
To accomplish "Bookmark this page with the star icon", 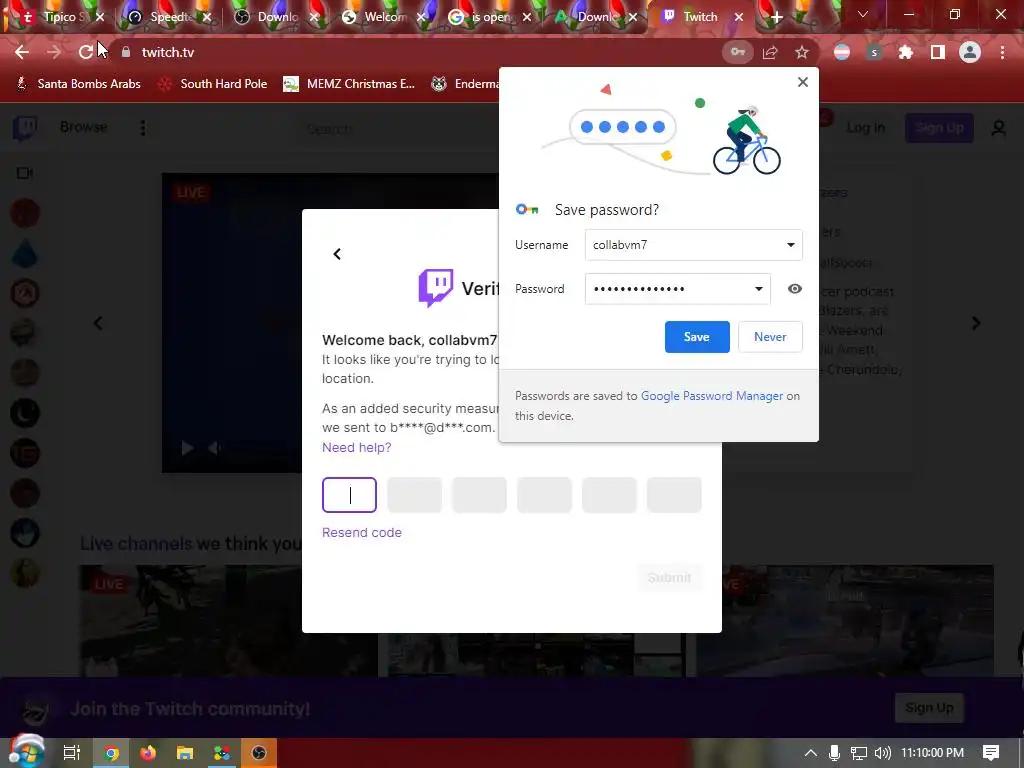I will tap(802, 52).
